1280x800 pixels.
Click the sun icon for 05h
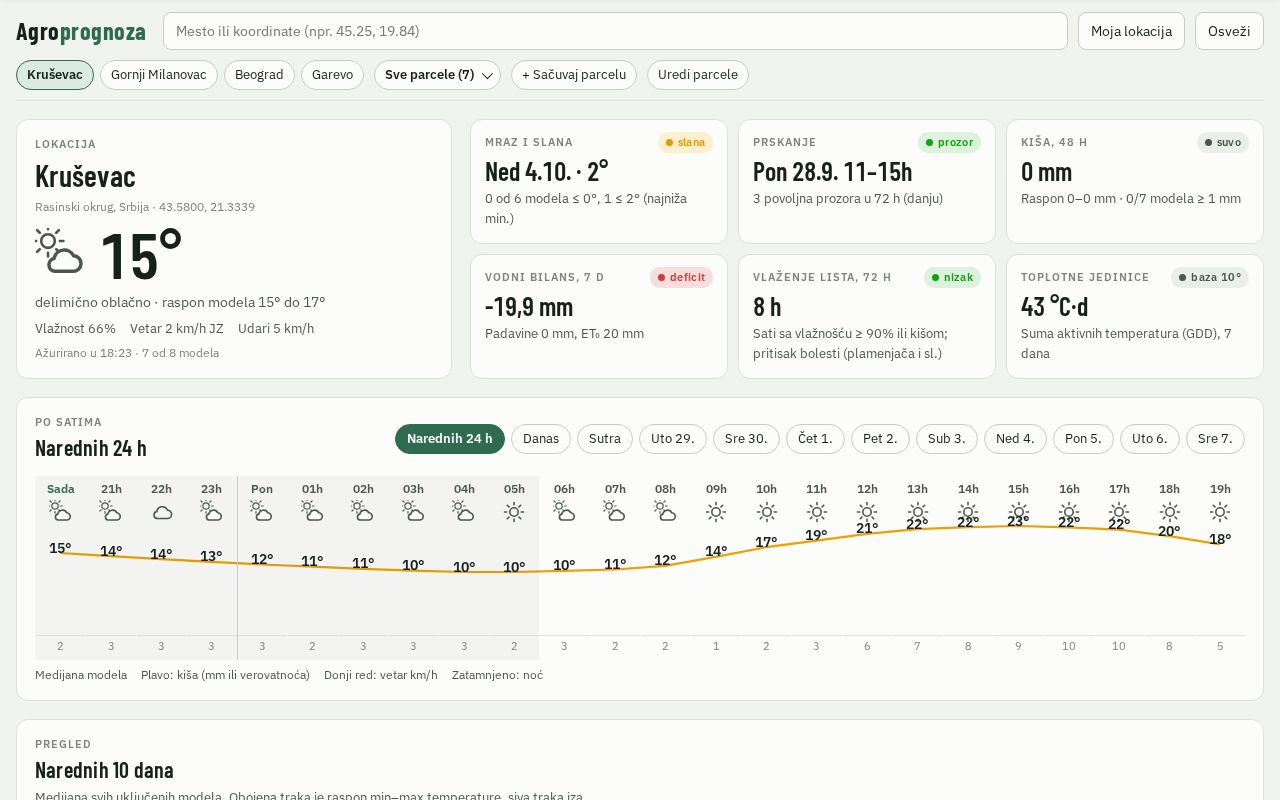(x=514, y=512)
